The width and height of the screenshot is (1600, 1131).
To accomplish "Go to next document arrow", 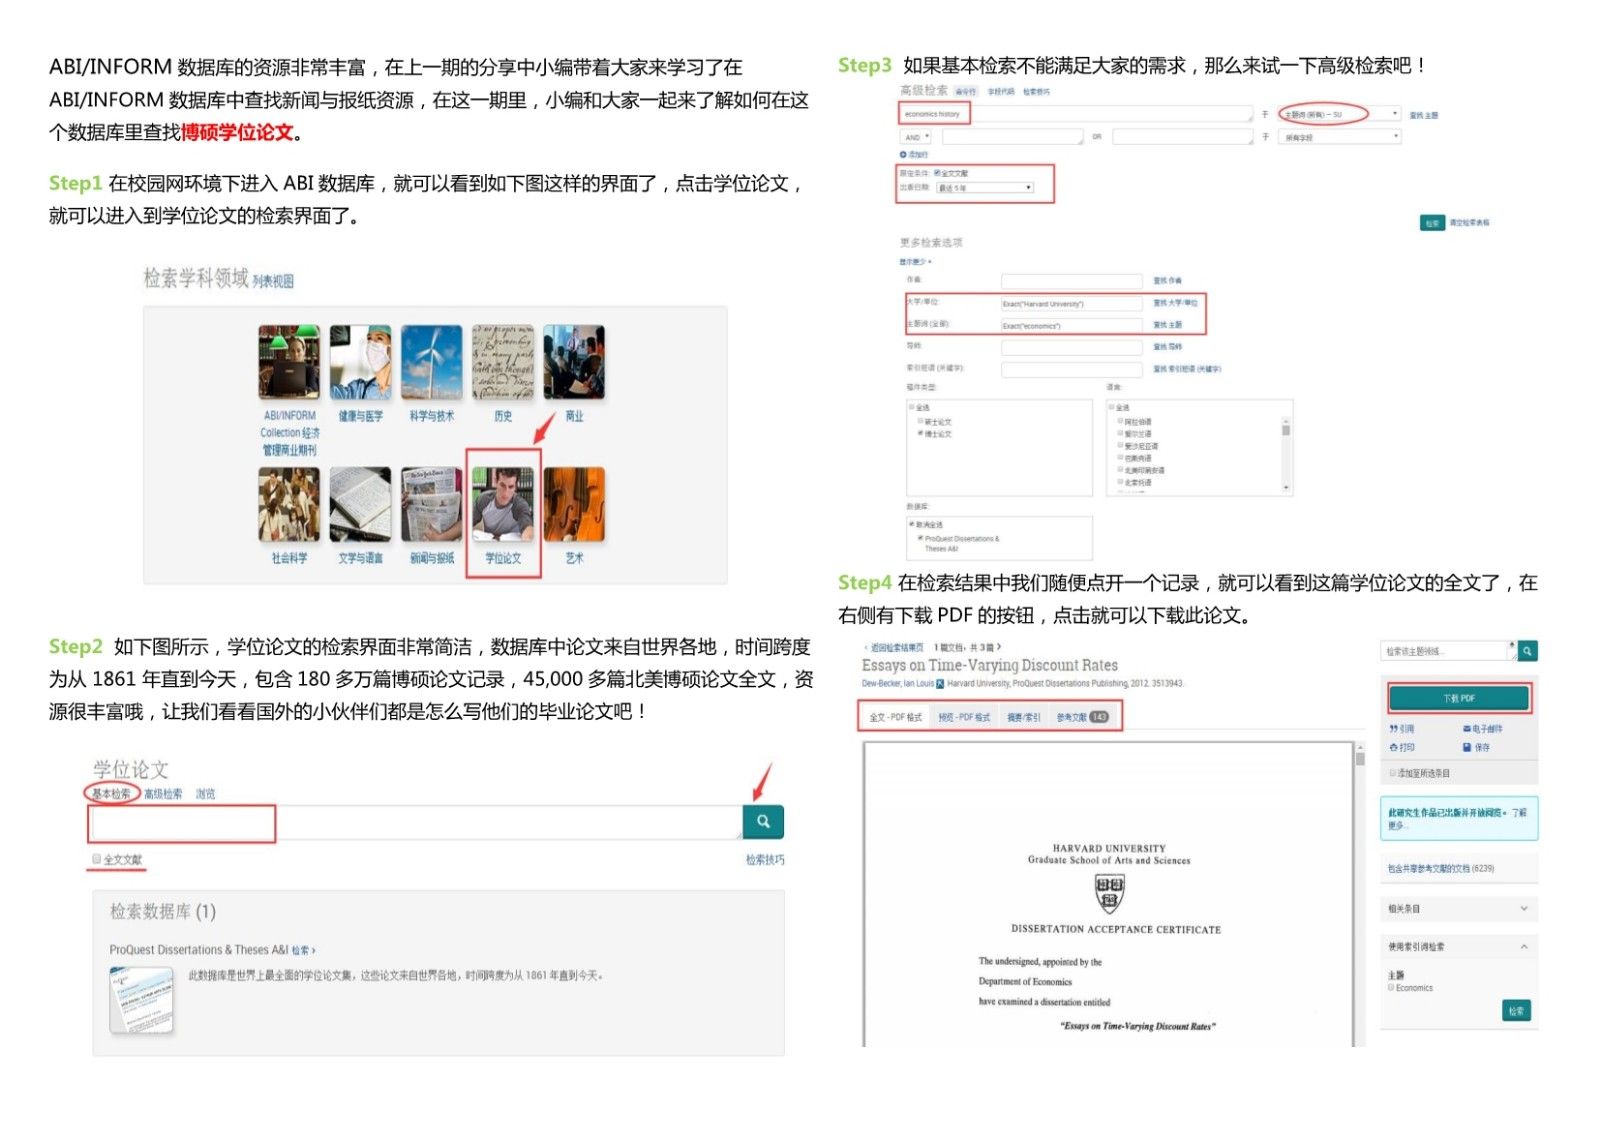I will click(x=999, y=647).
